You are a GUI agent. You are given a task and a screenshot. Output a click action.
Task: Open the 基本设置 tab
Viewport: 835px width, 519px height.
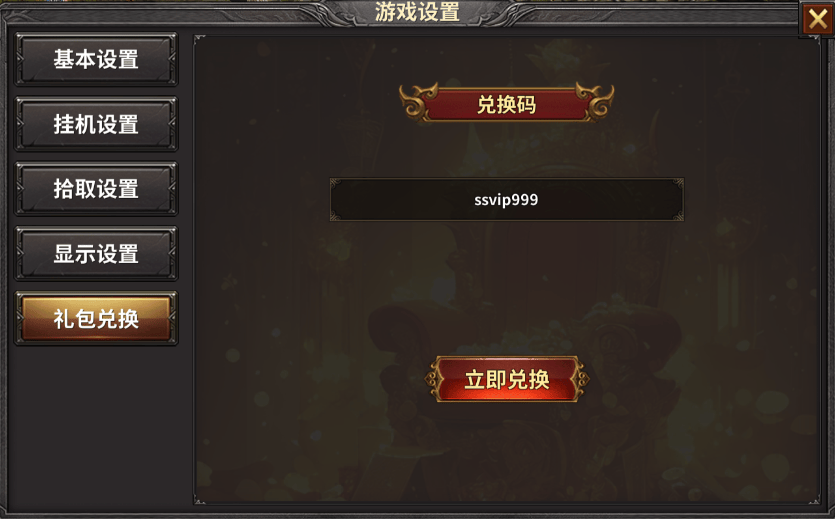point(96,59)
